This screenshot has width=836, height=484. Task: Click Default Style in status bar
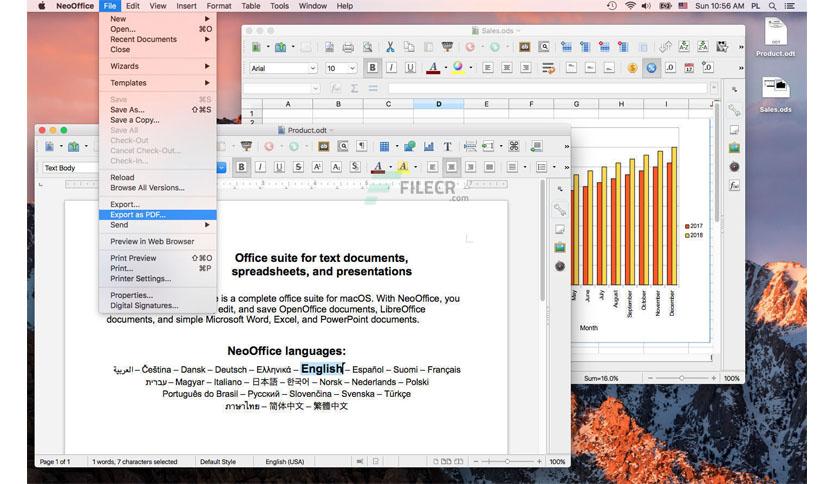coord(218,462)
